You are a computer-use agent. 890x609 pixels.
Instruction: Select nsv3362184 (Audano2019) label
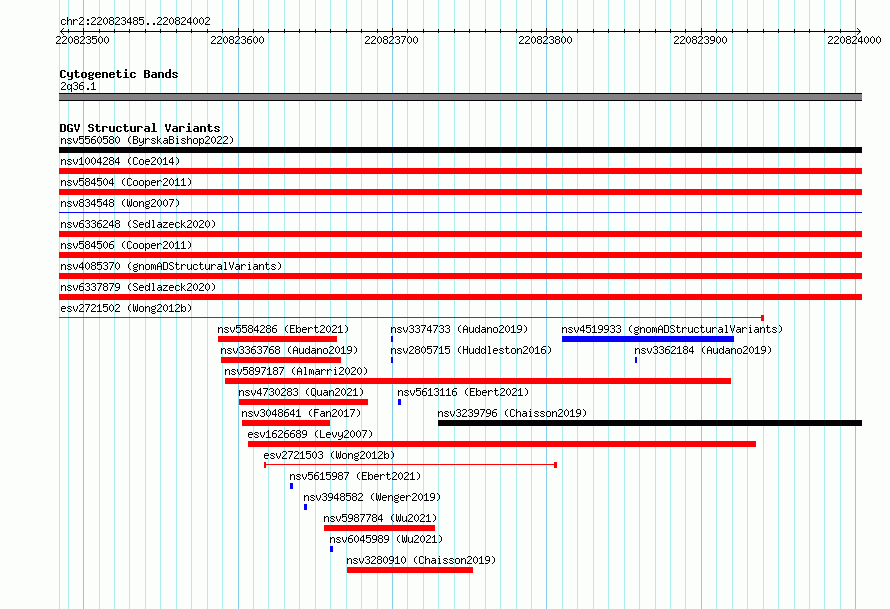[x=703, y=350]
